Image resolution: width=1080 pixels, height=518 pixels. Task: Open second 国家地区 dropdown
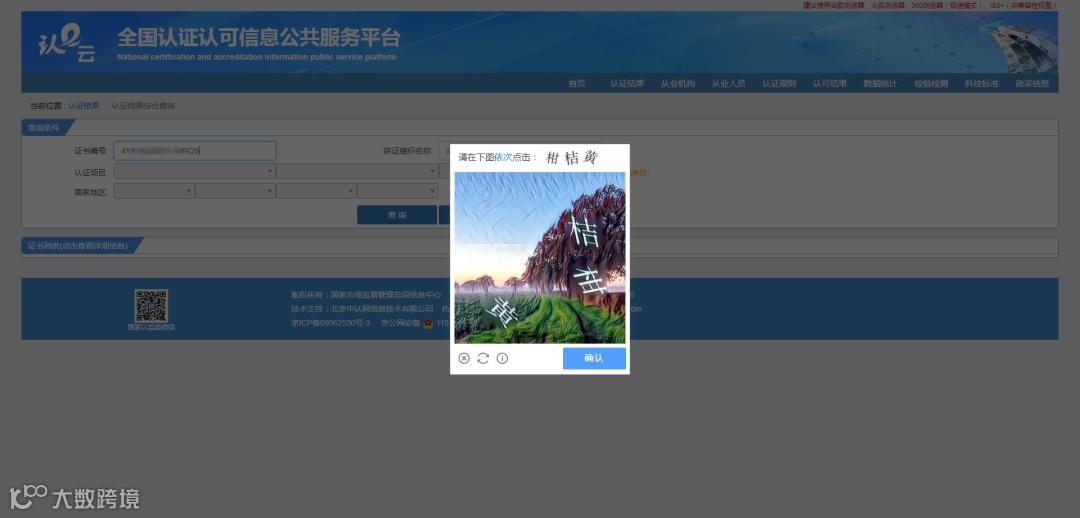pos(235,191)
